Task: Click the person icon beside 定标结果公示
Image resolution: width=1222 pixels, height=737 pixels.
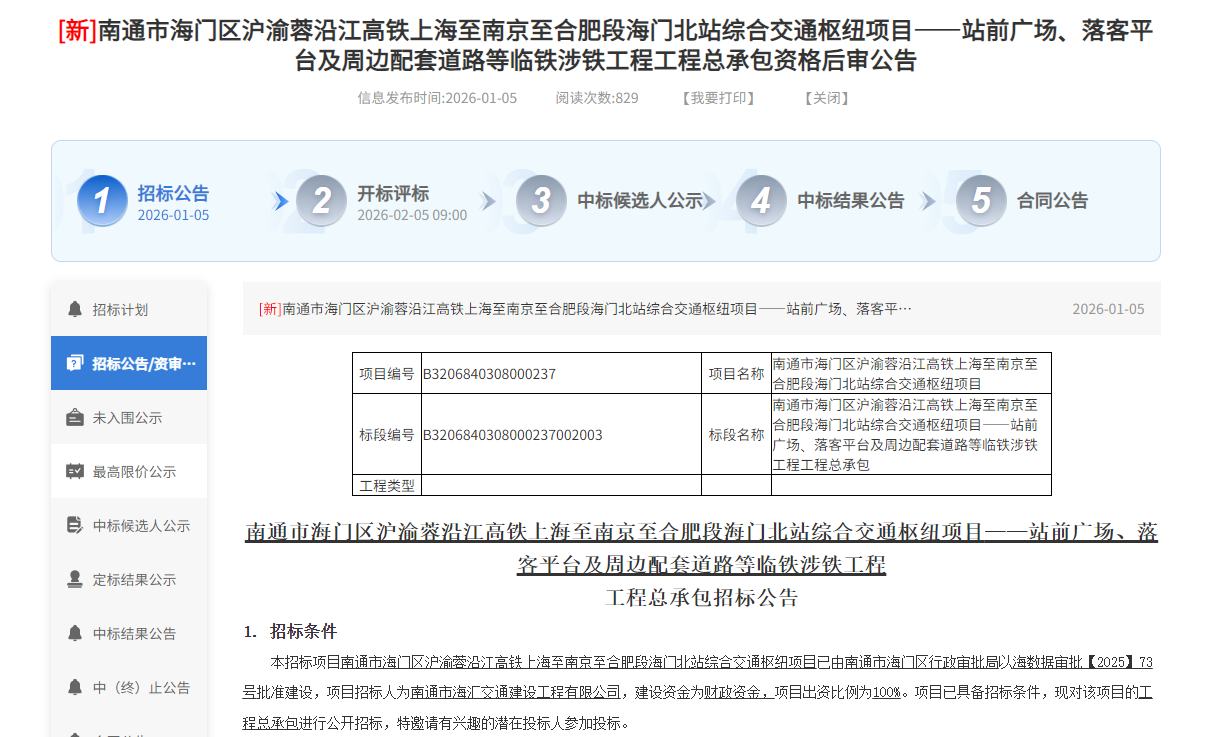Action: [x=73, y=579]
